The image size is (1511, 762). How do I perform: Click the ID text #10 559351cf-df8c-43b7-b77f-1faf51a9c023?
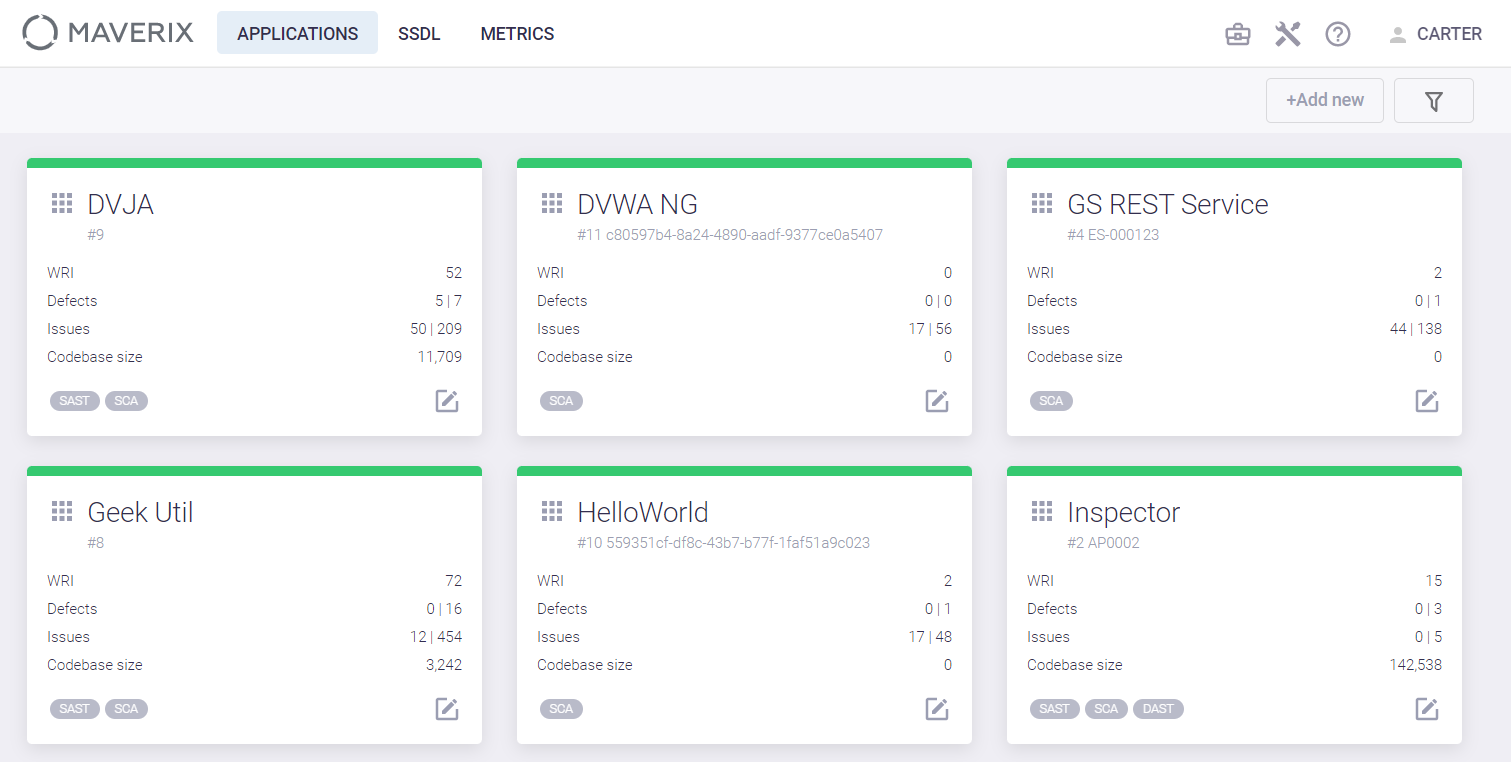point(723,543)
